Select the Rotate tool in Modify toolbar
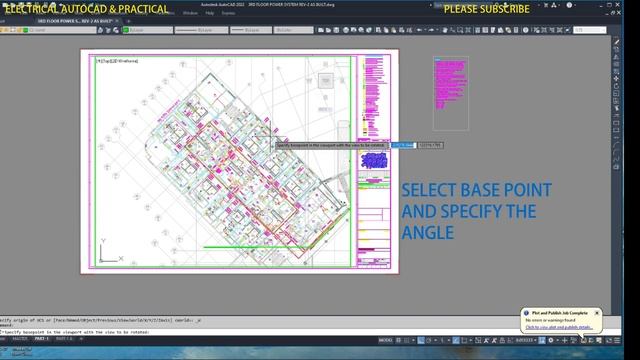The height and width of the screenshot is (360, 640). tap(616, 86)
